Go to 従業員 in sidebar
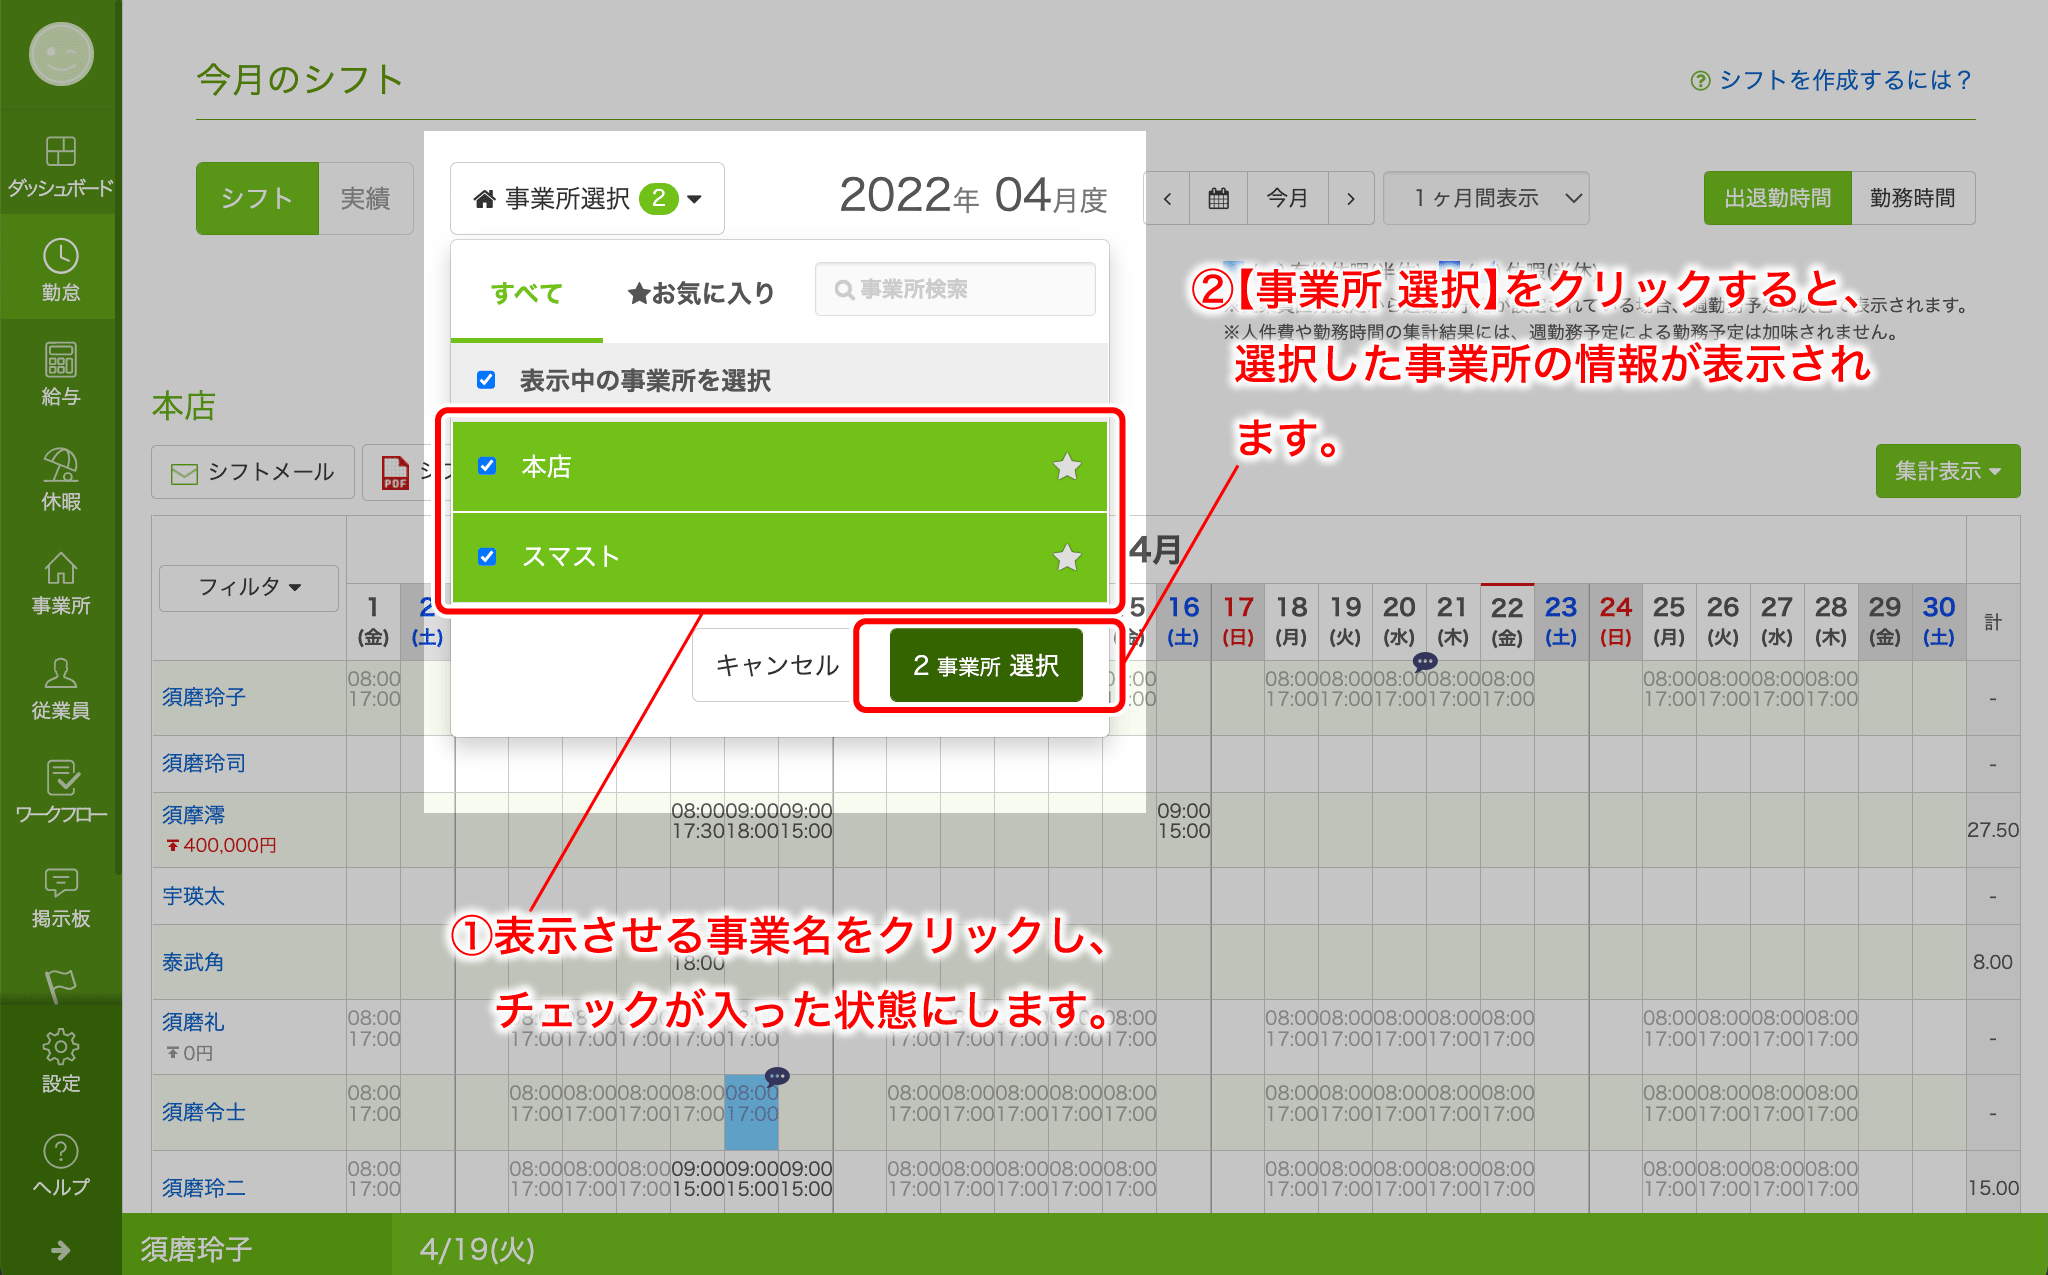Screen dimensions: 2048x1275 click(60, 687)
